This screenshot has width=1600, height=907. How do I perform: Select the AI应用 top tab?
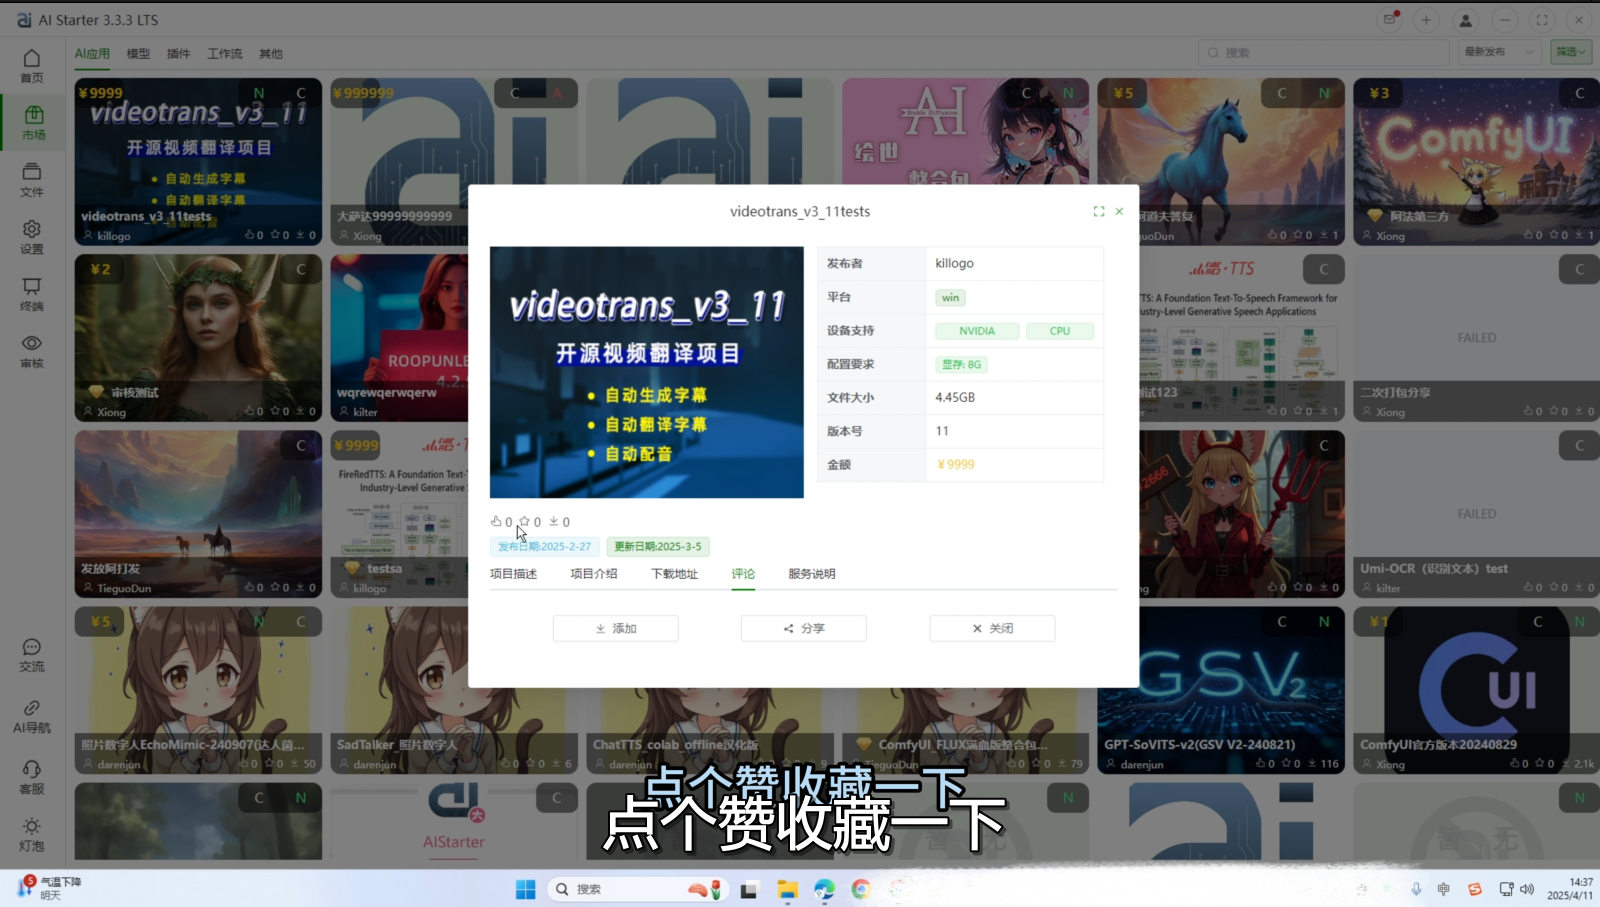pos(92,54)
